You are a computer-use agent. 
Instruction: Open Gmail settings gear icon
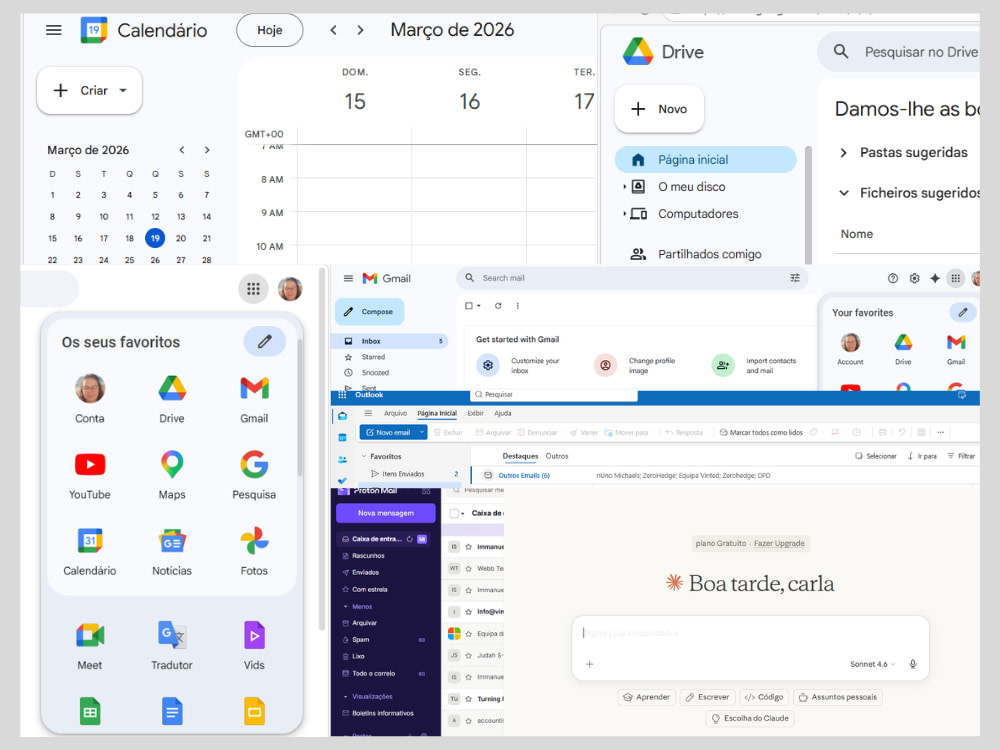coord(914,278)
